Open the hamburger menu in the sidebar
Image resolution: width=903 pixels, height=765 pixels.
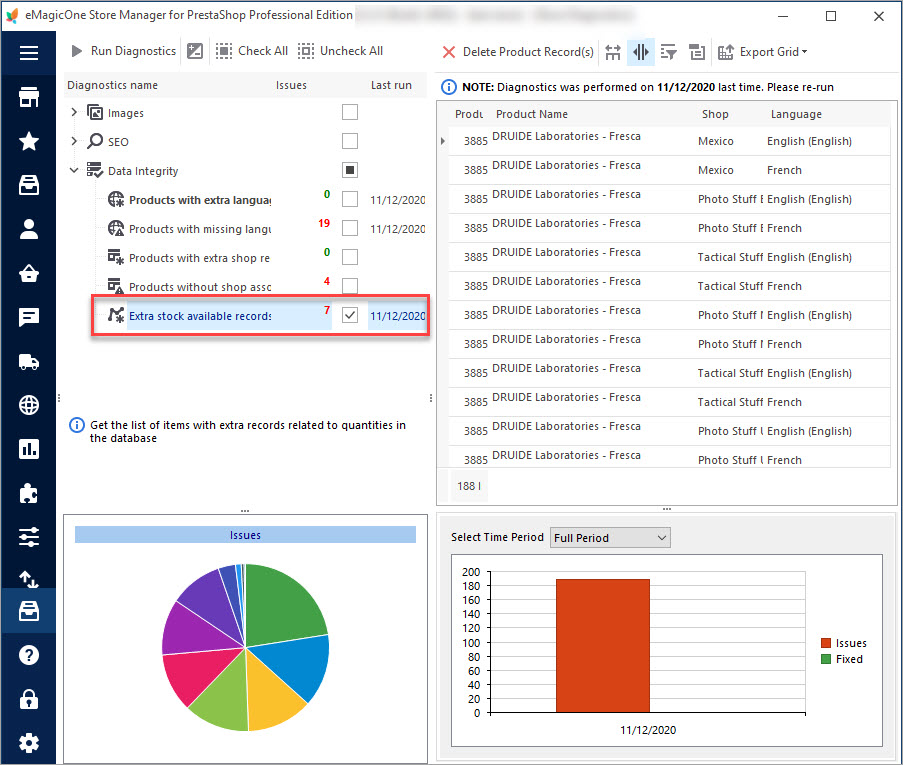point(29,53)
